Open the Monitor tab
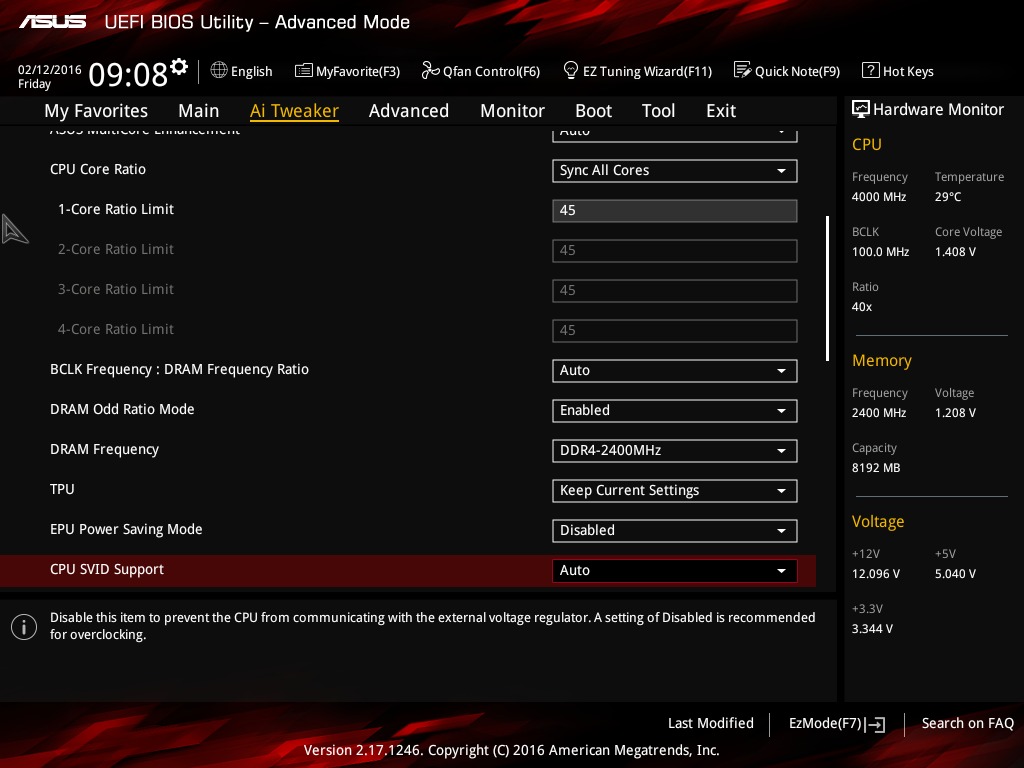This screenshot has height=768, width=1024. 512,111
